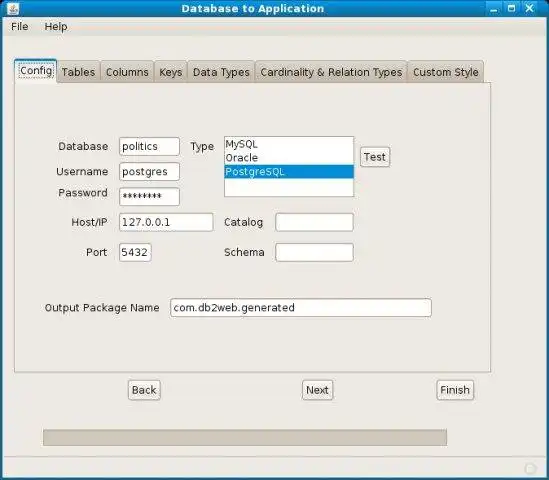Open the Custom Style tab
The image size is (549, 480).
click(x=446, y=72)
